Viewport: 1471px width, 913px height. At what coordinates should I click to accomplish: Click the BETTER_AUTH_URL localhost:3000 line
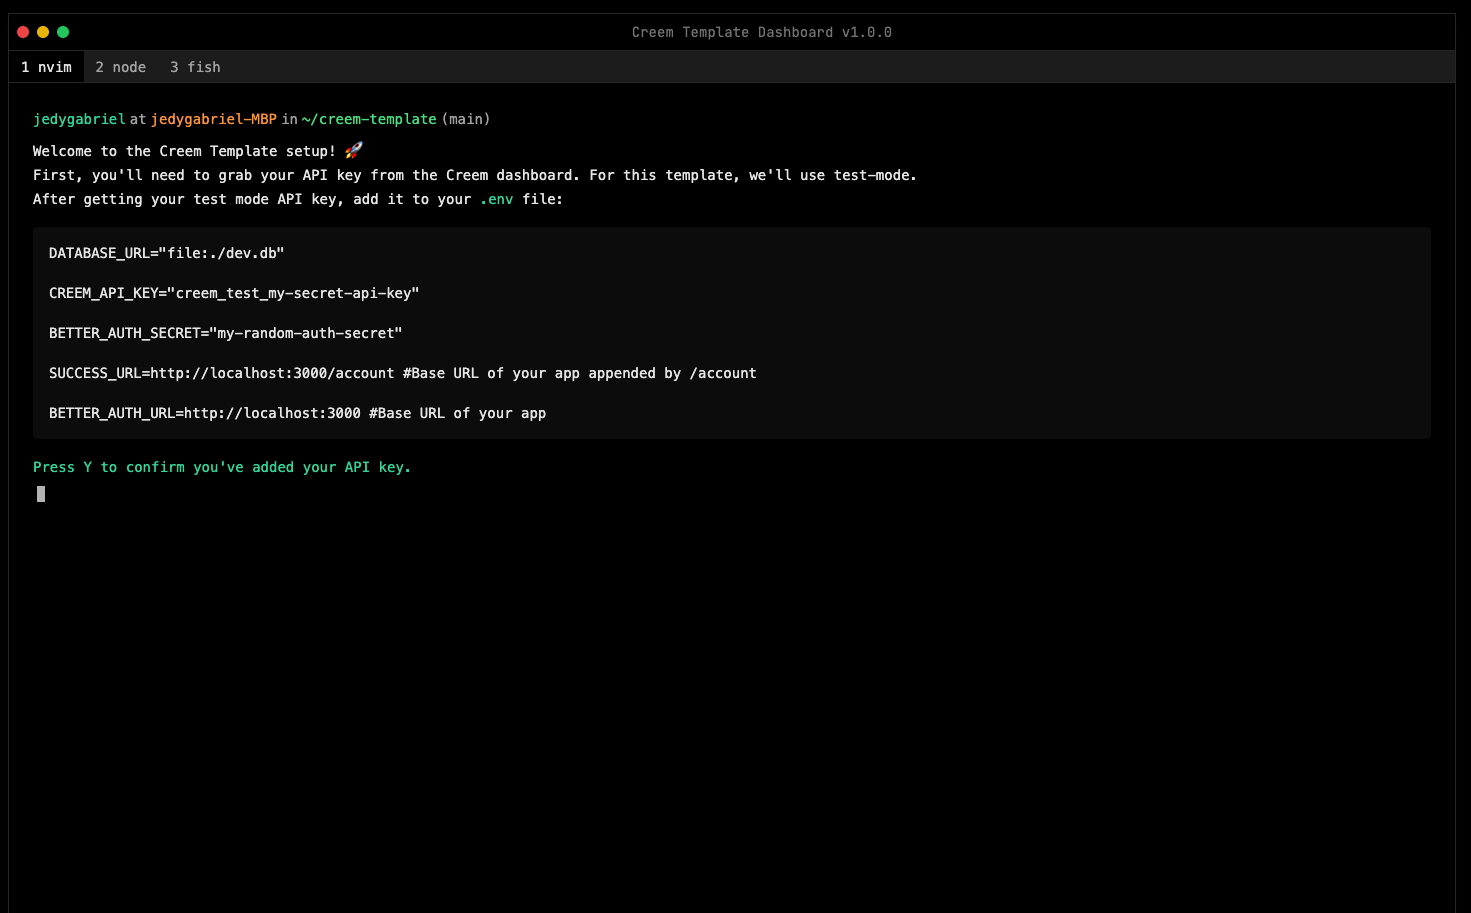pyautogui.click(x=298, y=413)
